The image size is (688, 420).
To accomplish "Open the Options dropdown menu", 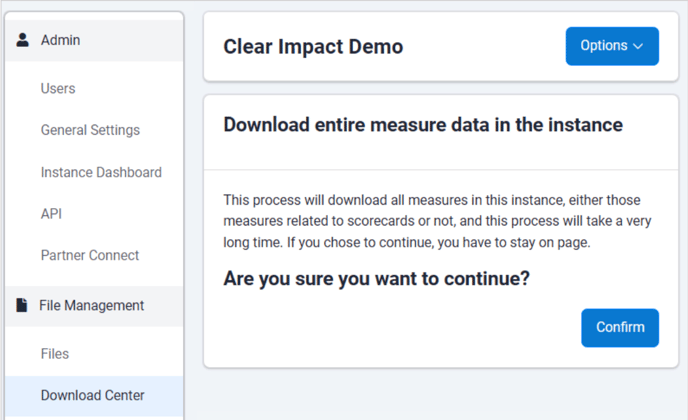I will tap(611, 46).
